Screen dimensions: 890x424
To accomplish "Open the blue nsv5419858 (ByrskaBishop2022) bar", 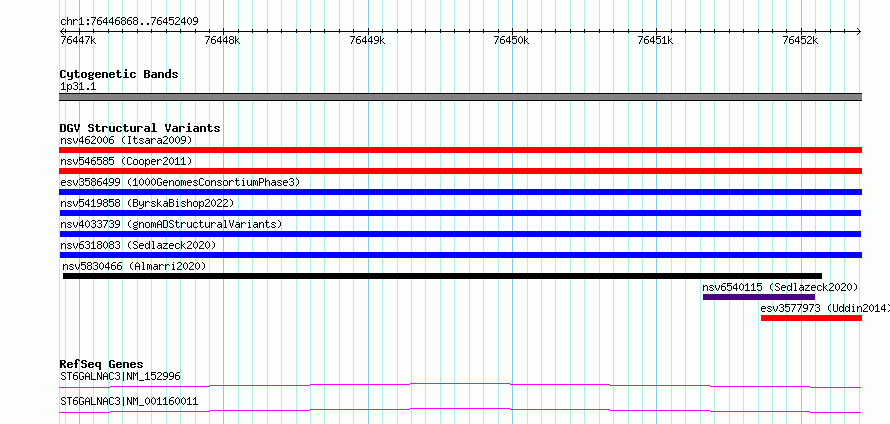I will click(x=460, y=213).
